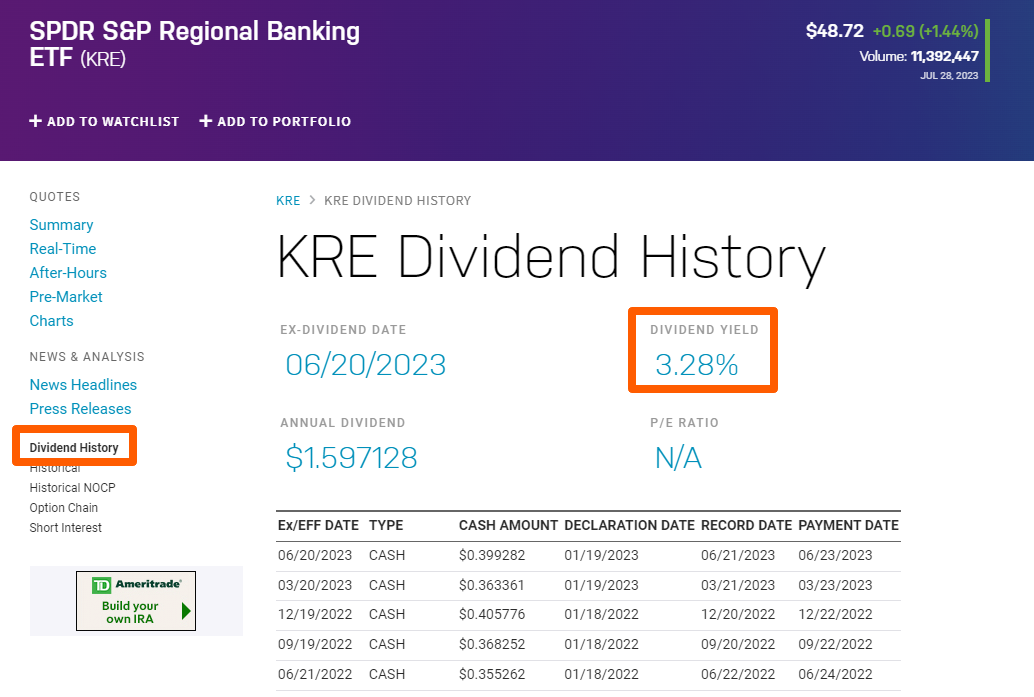Click the breadcrumb chevron separator after KRE
1034x697 pixels.
(x=313, y=200)
